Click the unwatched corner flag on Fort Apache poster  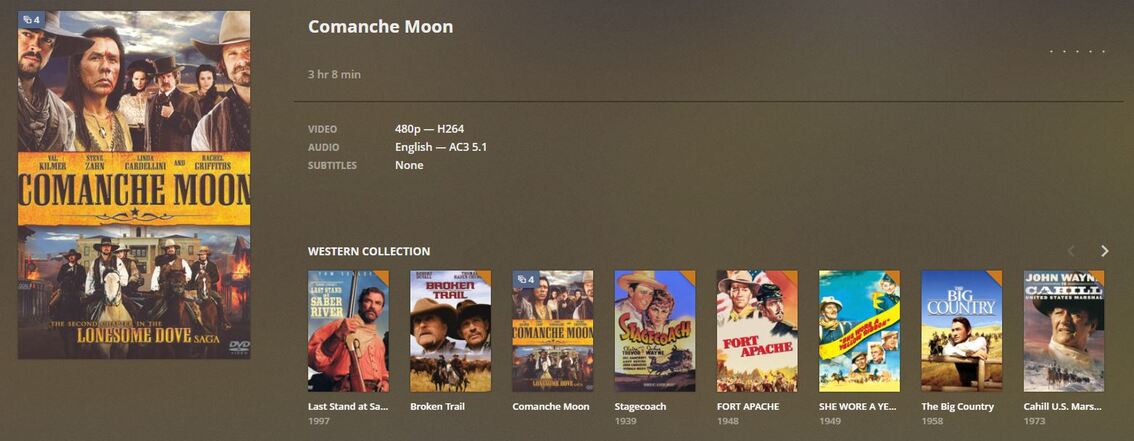793,275
